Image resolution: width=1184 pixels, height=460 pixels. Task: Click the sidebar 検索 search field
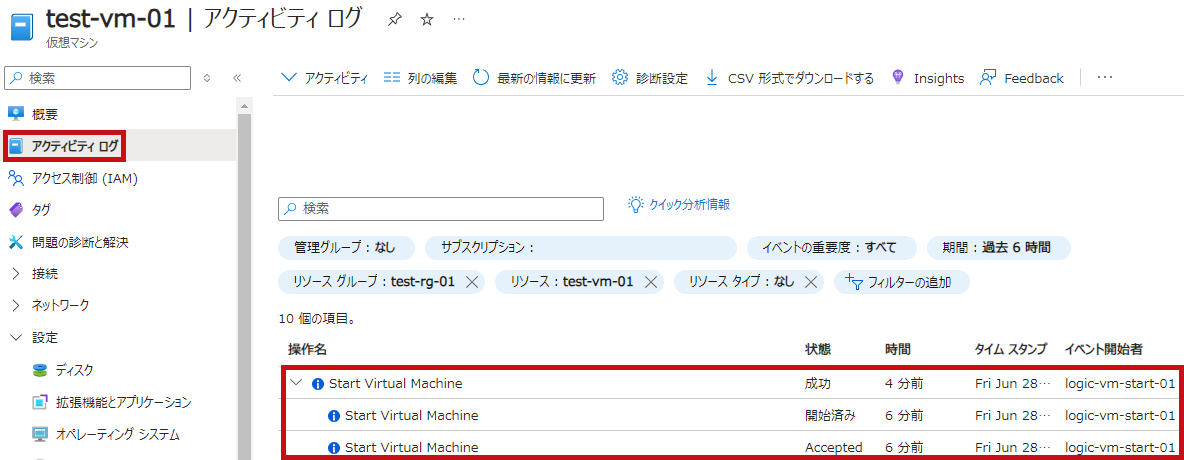tap(98, 78)
